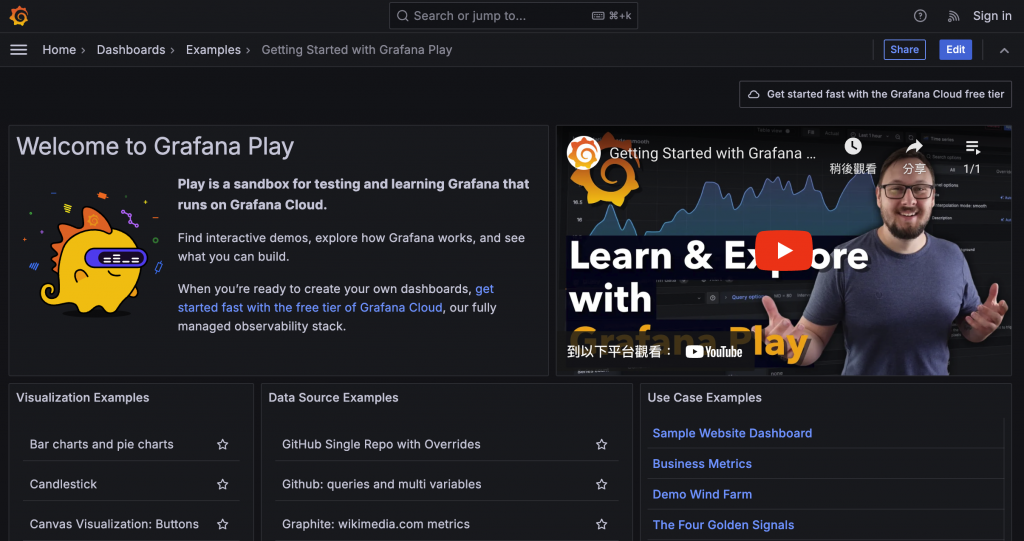Open the Candlestick dashboard entry
Screen dimensions: 1024x541
pos(63,484)
